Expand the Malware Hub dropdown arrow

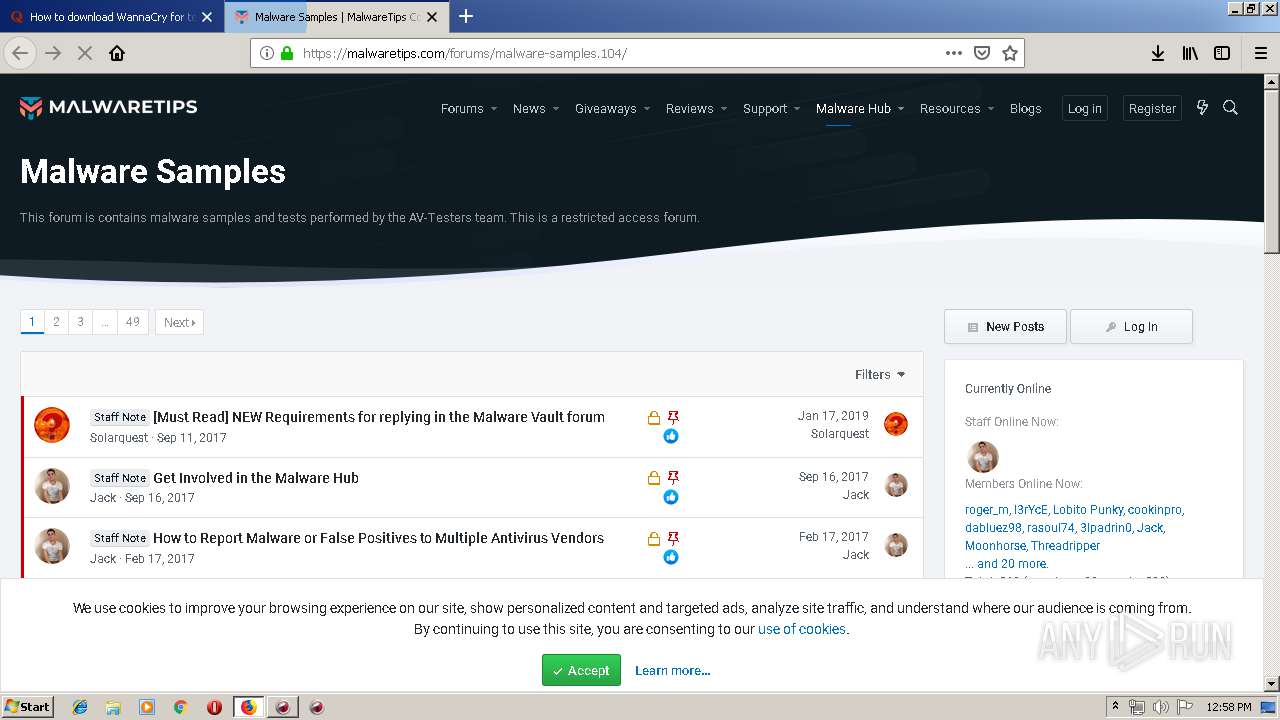click(901, 109)
